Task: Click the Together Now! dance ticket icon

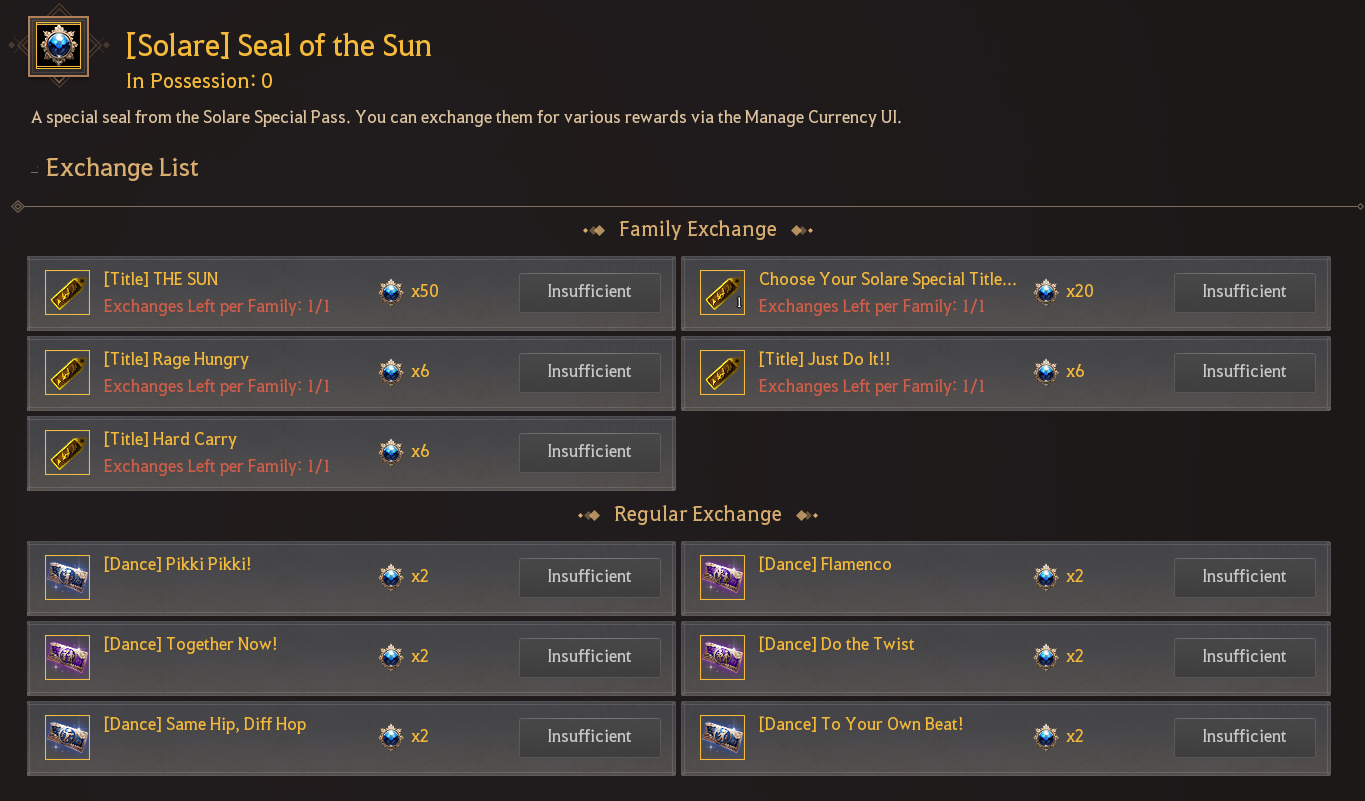Action: pyautogui.click(x=67, y=657)
